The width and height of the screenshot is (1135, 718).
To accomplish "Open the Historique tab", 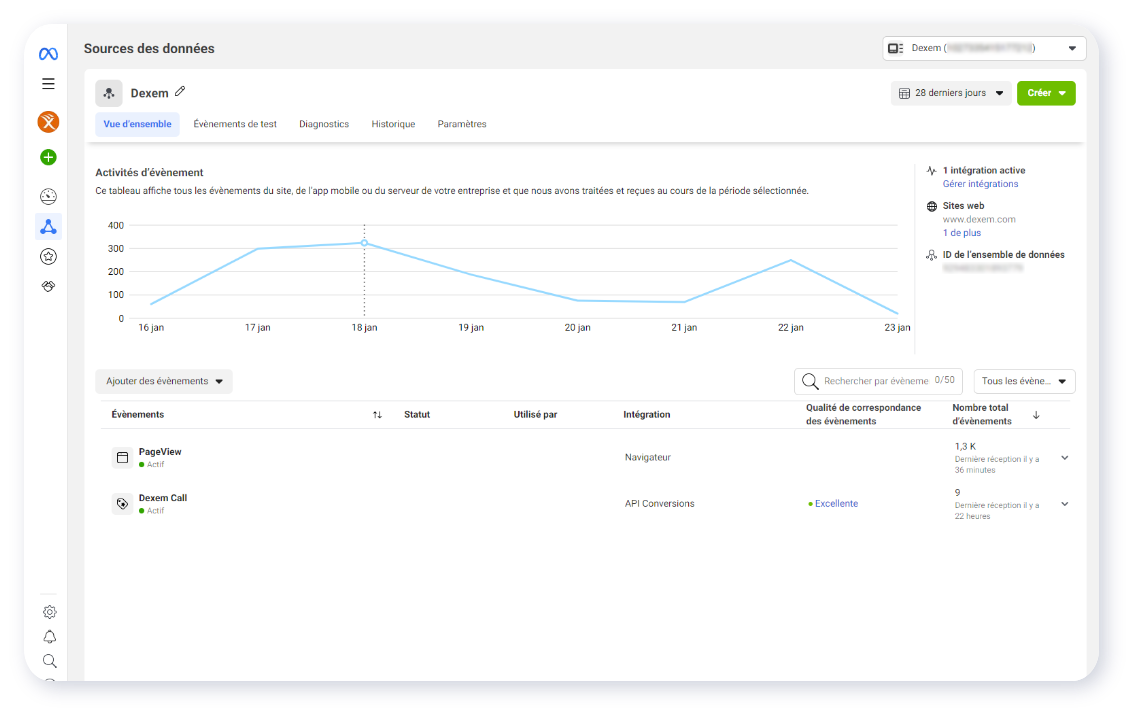I will click(x=393, y=124).
